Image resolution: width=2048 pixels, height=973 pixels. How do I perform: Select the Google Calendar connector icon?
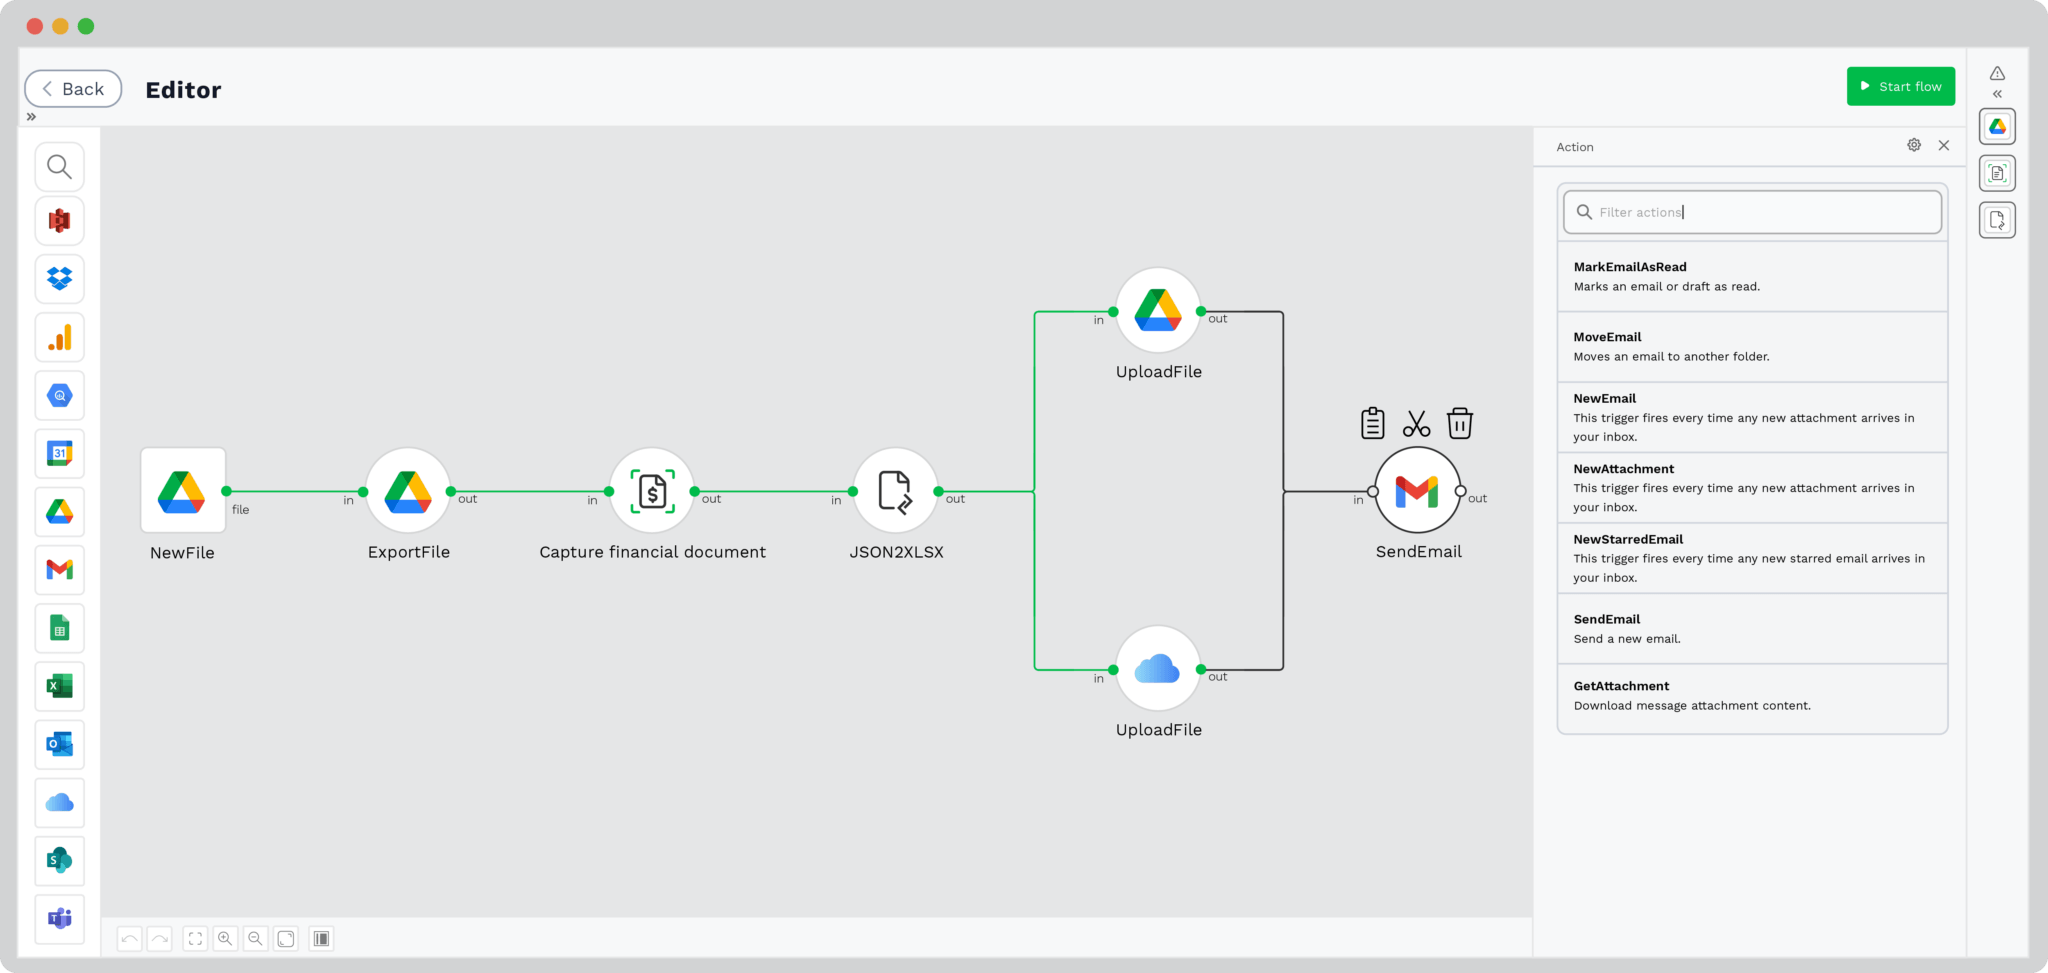click(x=60, y=454)
